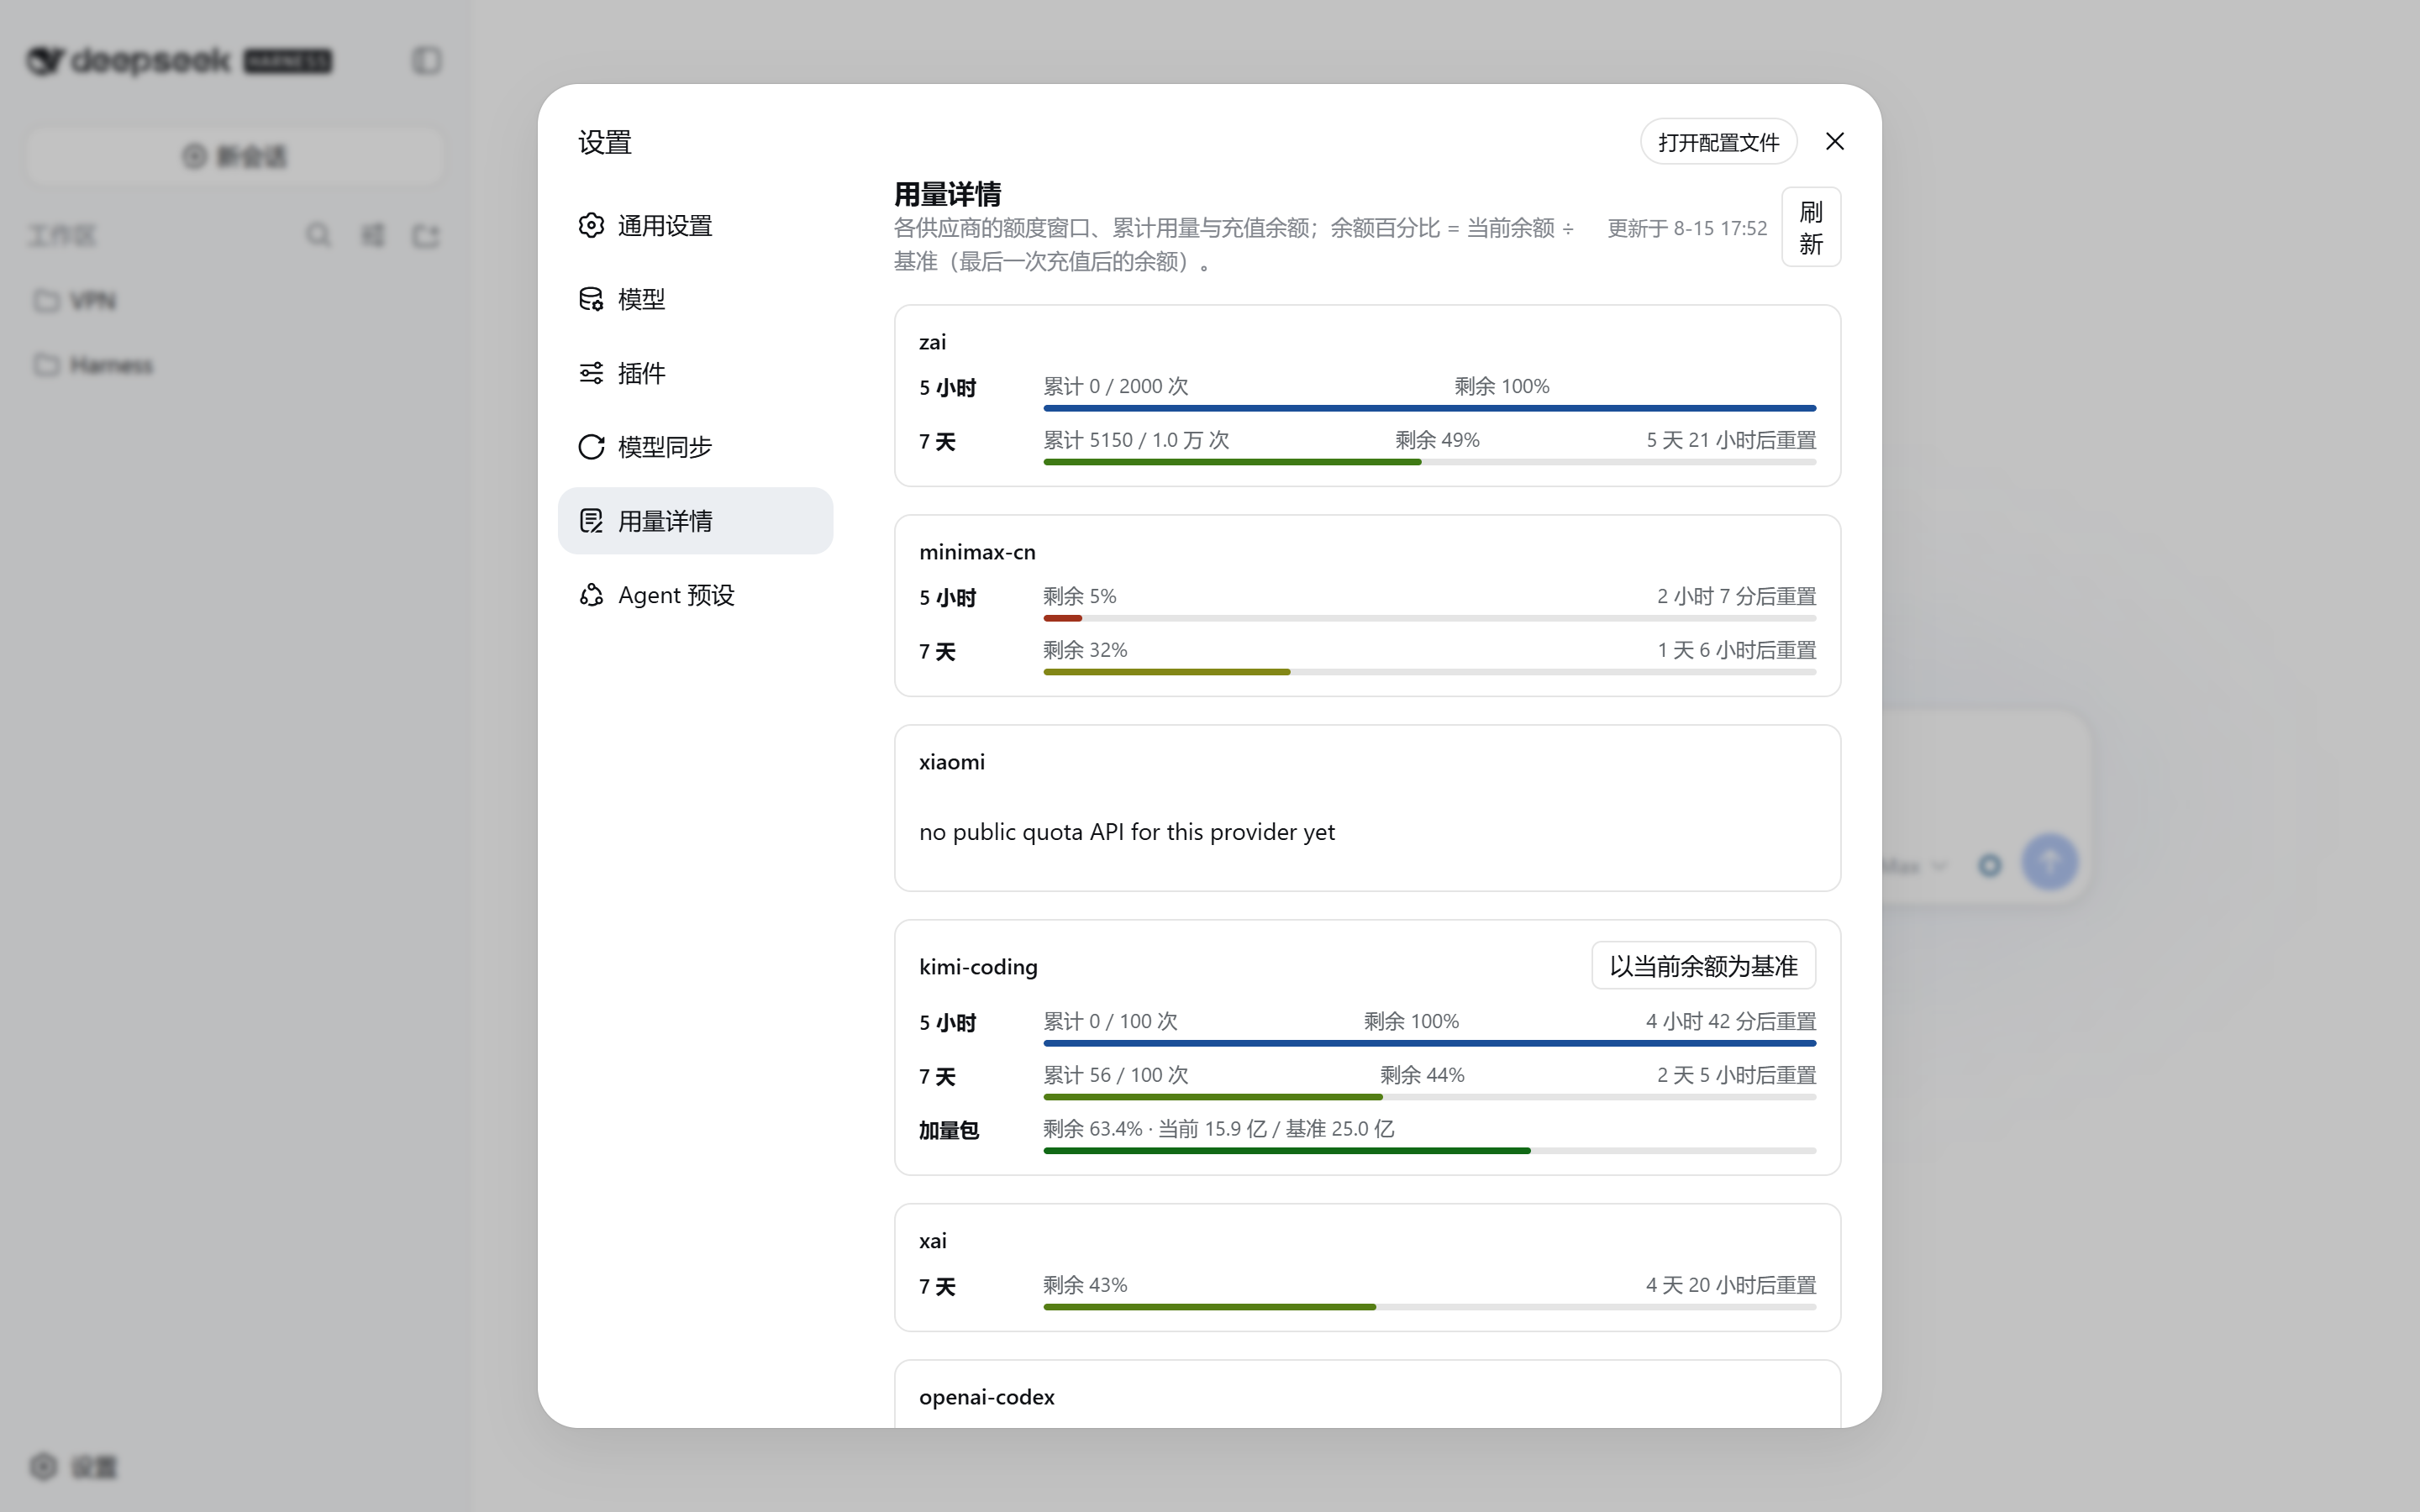The width and height of the screenshot is (2420, 1512).
Task: Click new folder icon in background workspace header
Action: (426, 235)
